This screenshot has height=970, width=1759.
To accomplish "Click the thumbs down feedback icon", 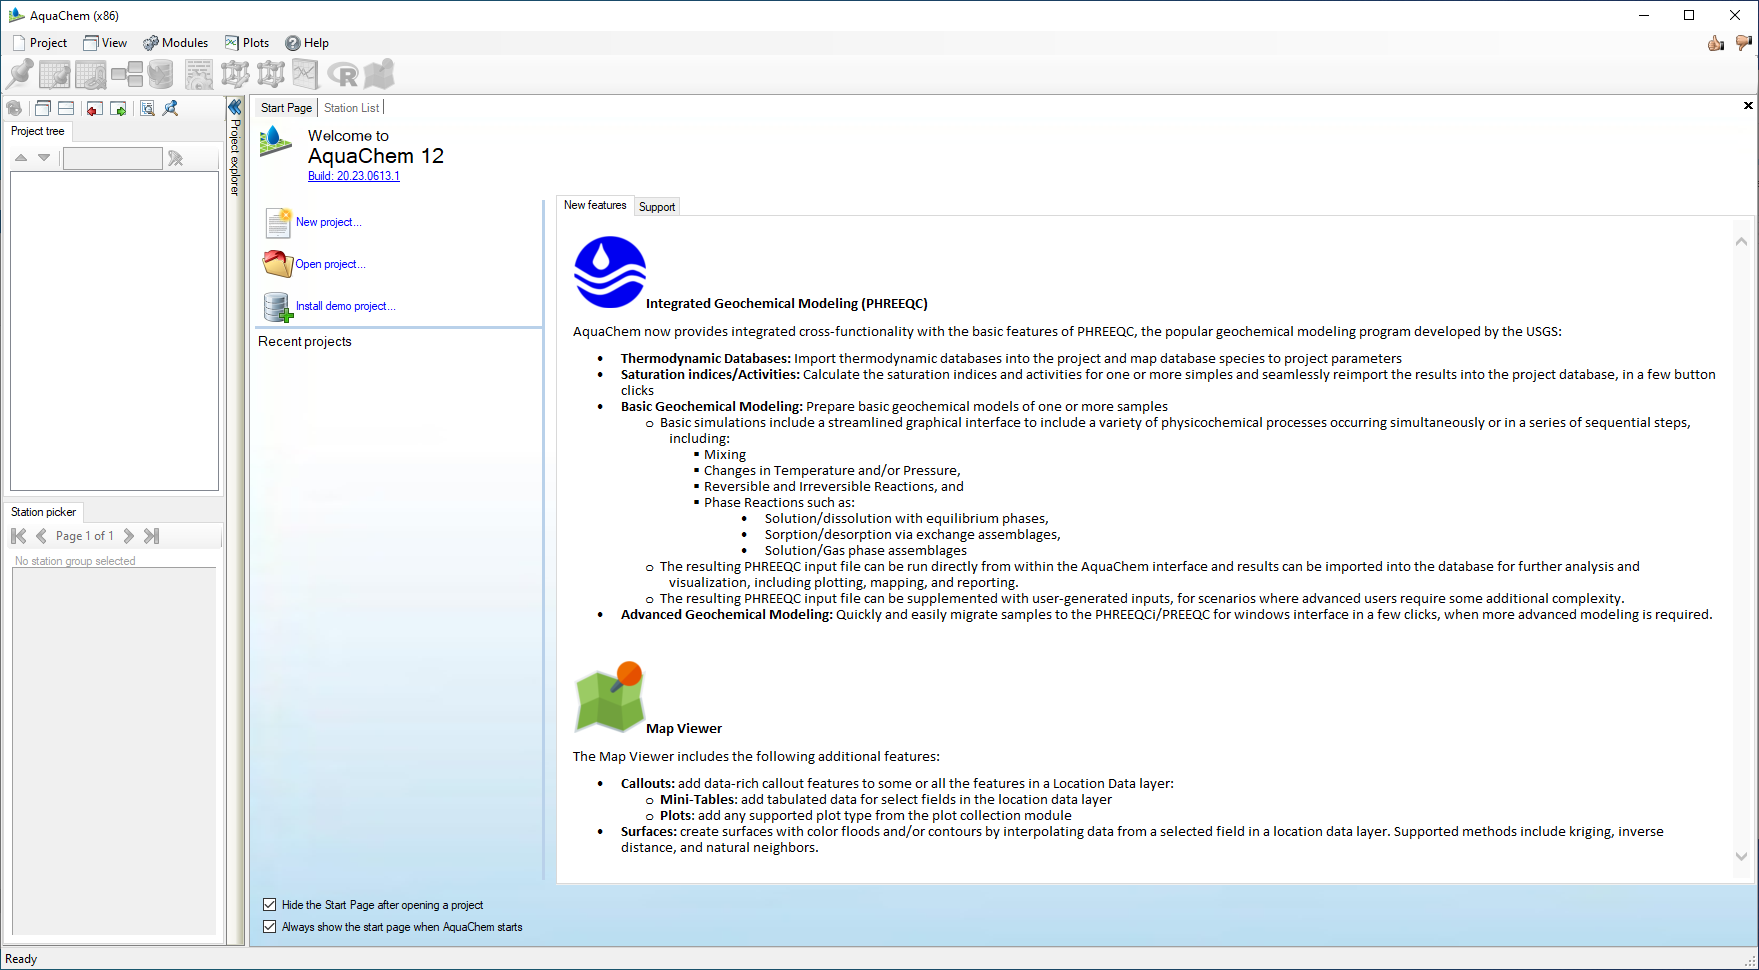I will point(1744,43).
